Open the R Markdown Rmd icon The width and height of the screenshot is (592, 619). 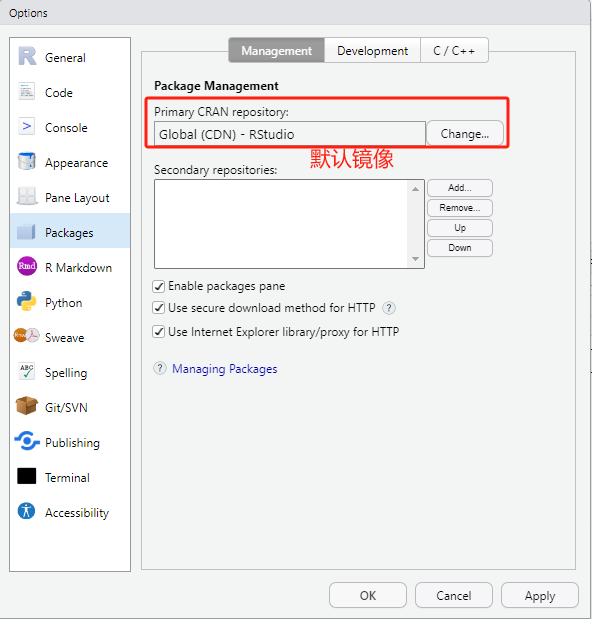[27, 266]
